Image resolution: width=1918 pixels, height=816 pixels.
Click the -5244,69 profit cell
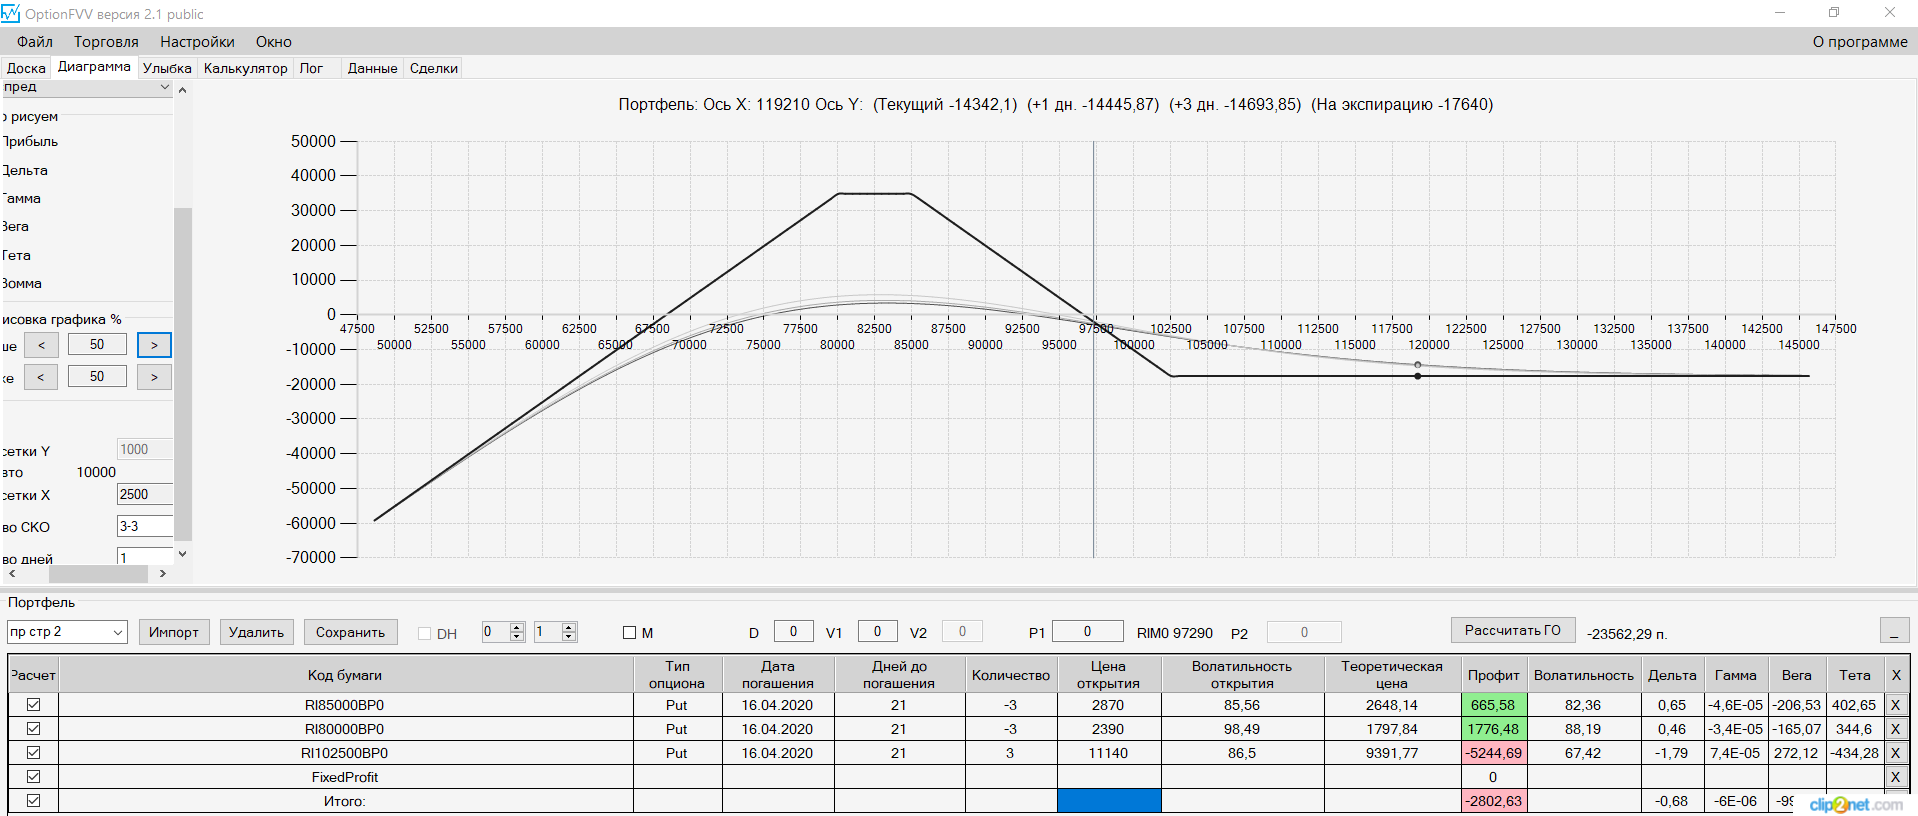pos(1493,753)
